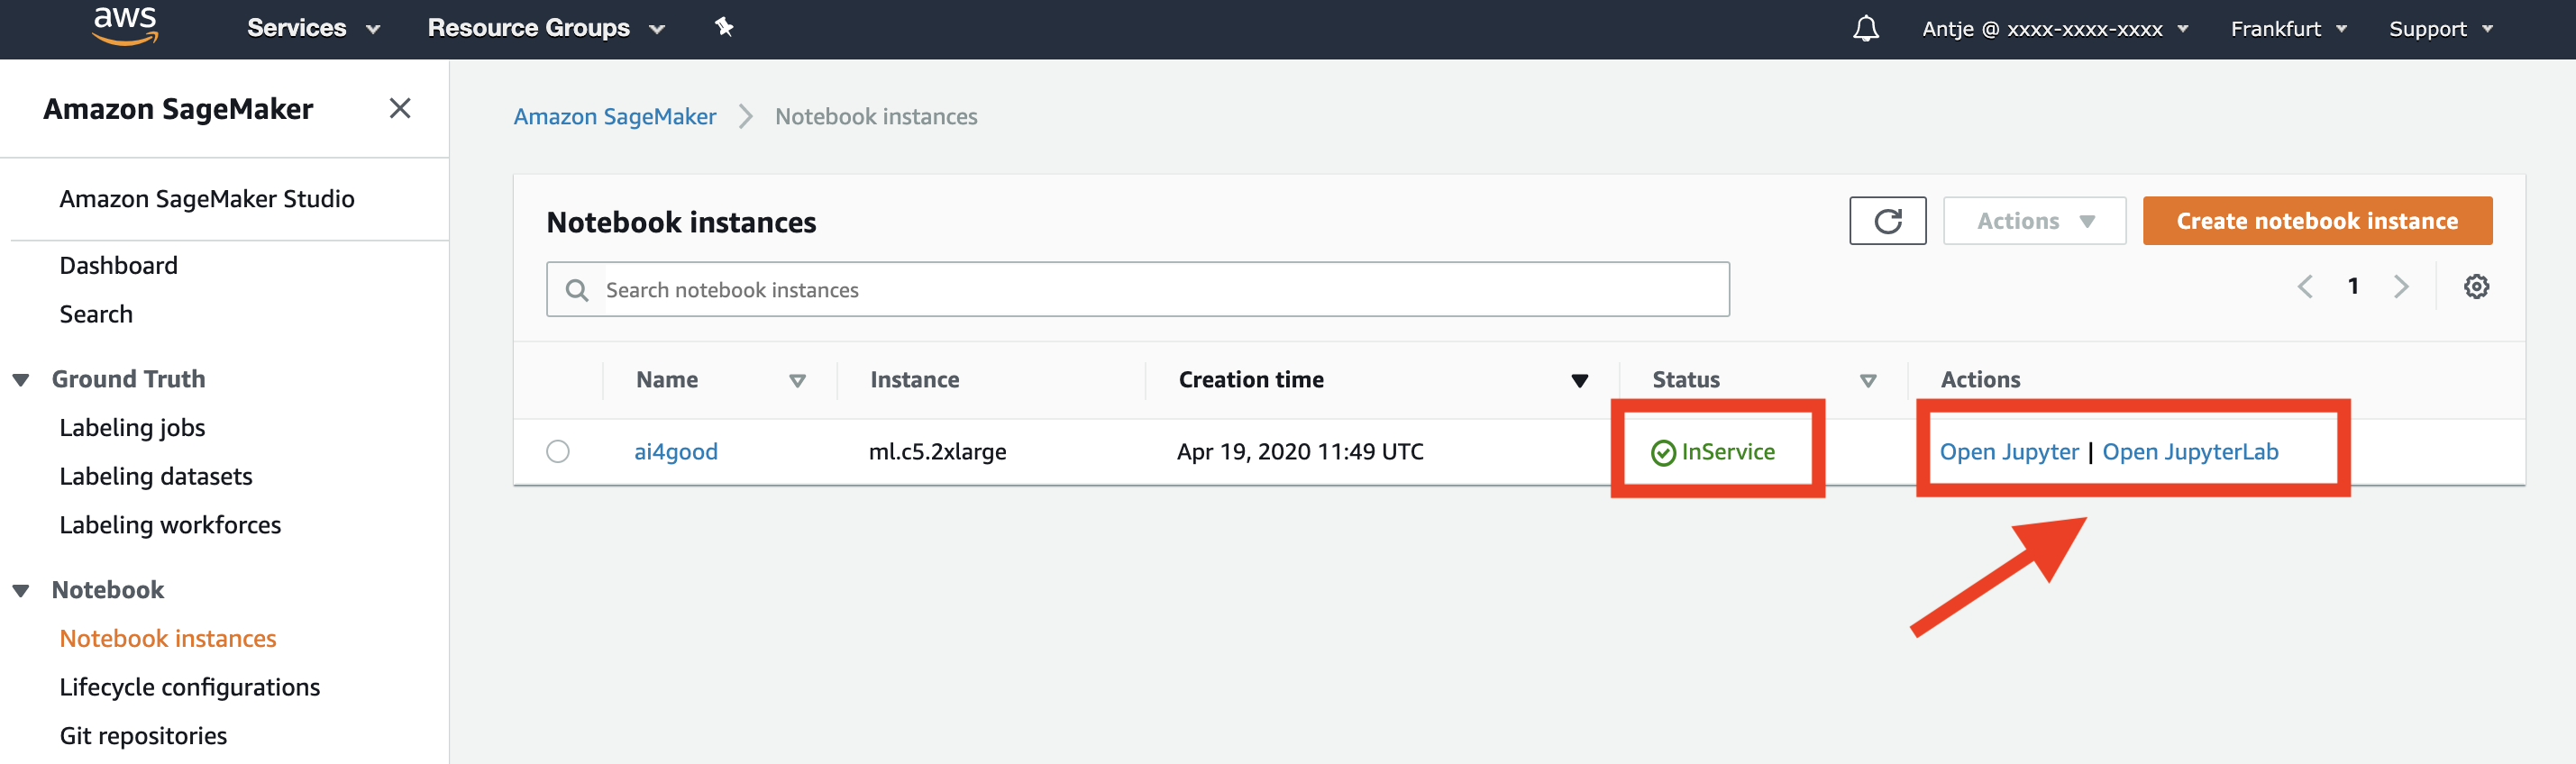Open the Resource Groups menu

[546, 28]
